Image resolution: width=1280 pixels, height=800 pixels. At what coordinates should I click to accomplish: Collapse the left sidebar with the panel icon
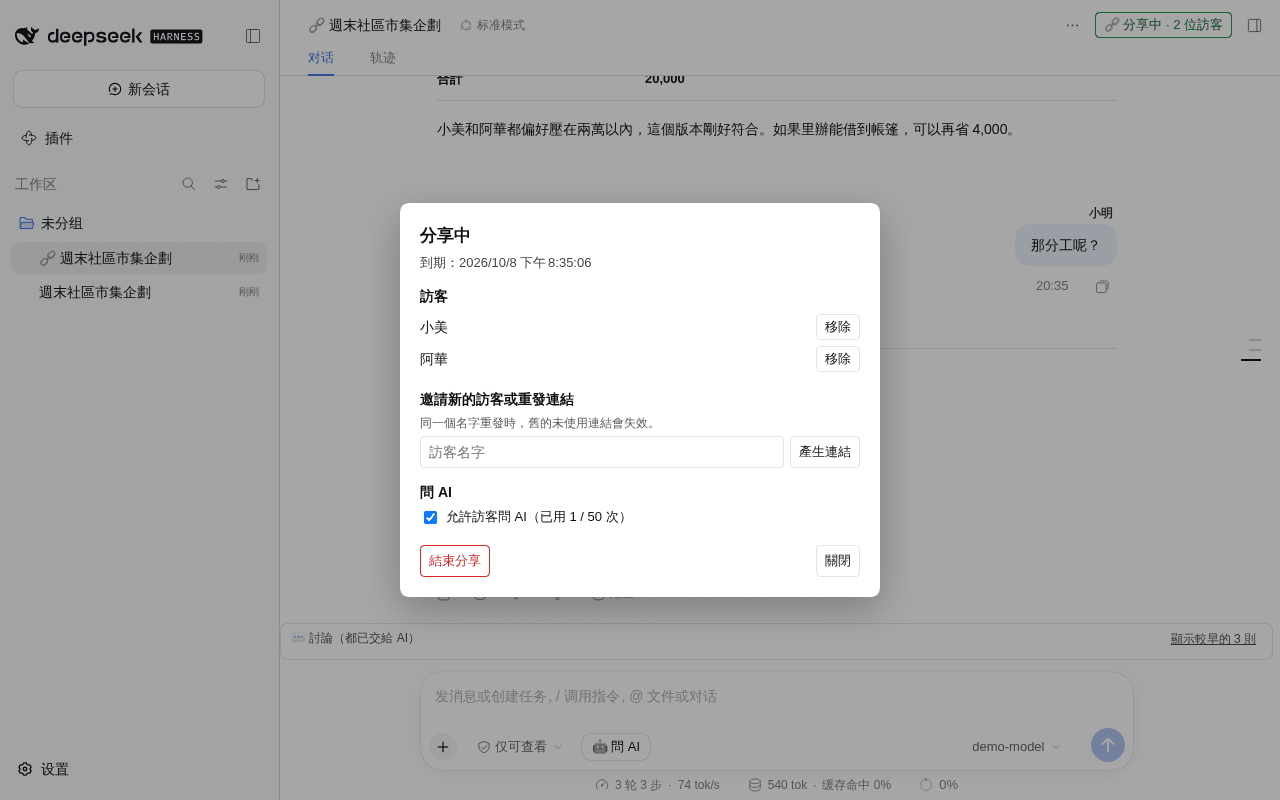[x=253, y=36]
